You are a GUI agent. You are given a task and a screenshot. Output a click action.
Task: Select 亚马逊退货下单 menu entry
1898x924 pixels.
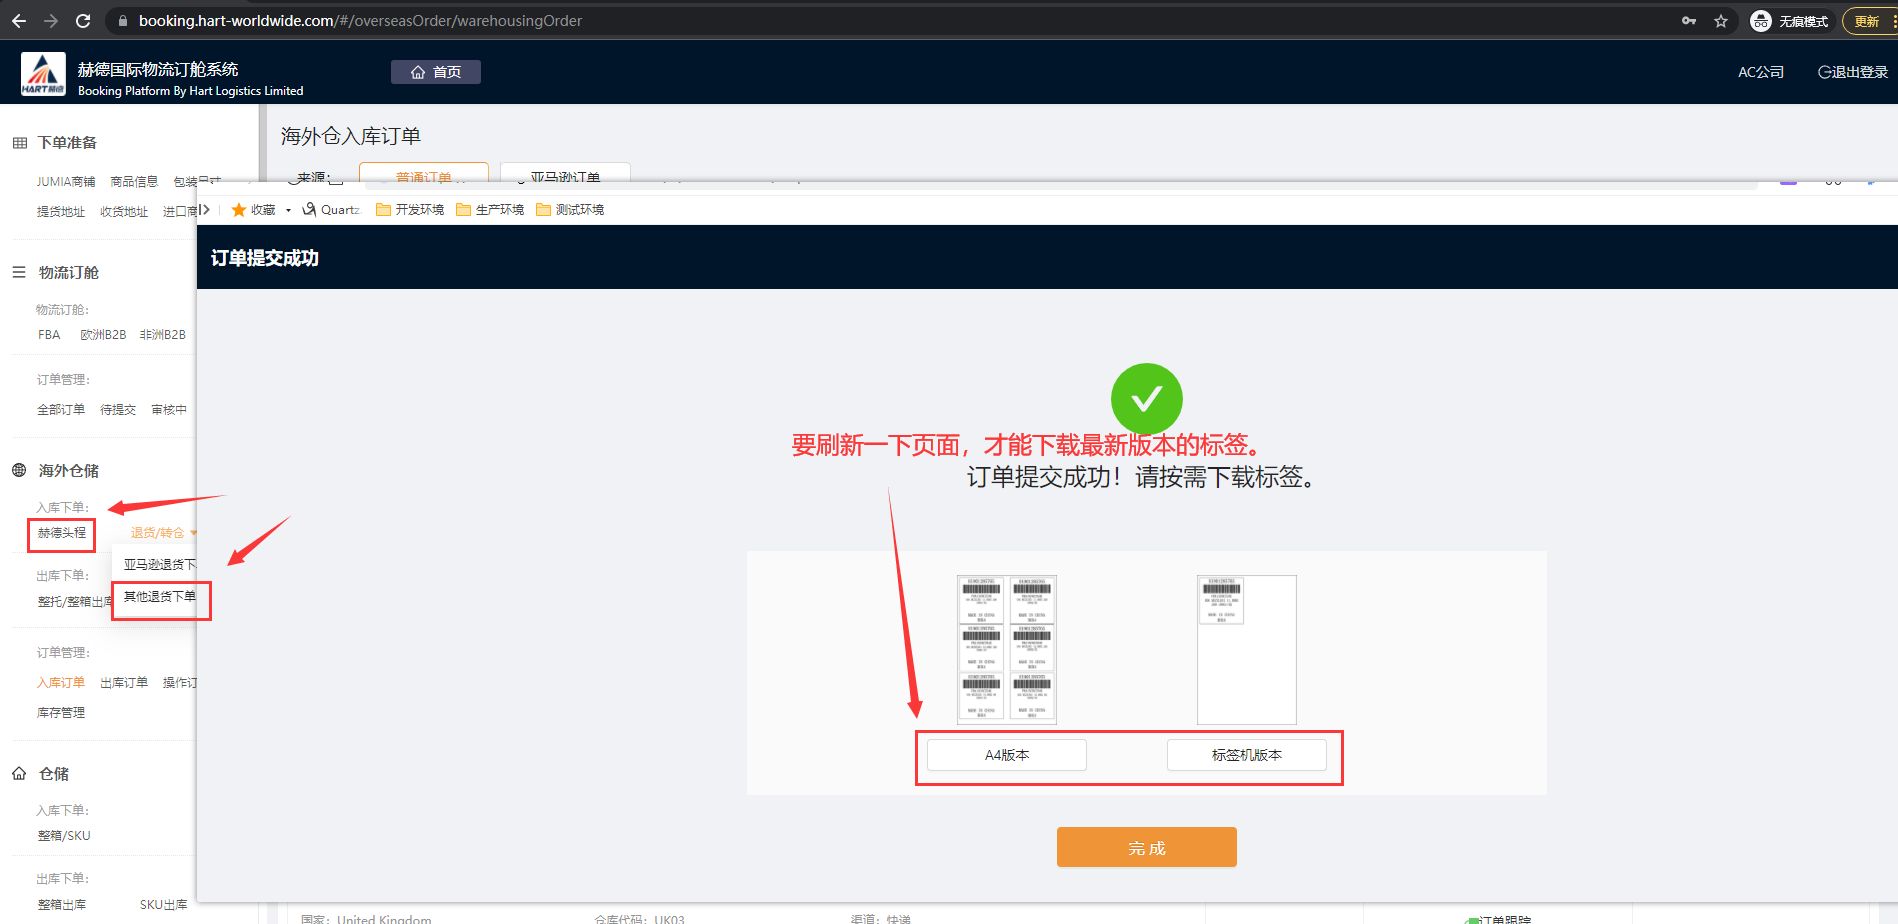pyautogui.click(x=159, y=565)
